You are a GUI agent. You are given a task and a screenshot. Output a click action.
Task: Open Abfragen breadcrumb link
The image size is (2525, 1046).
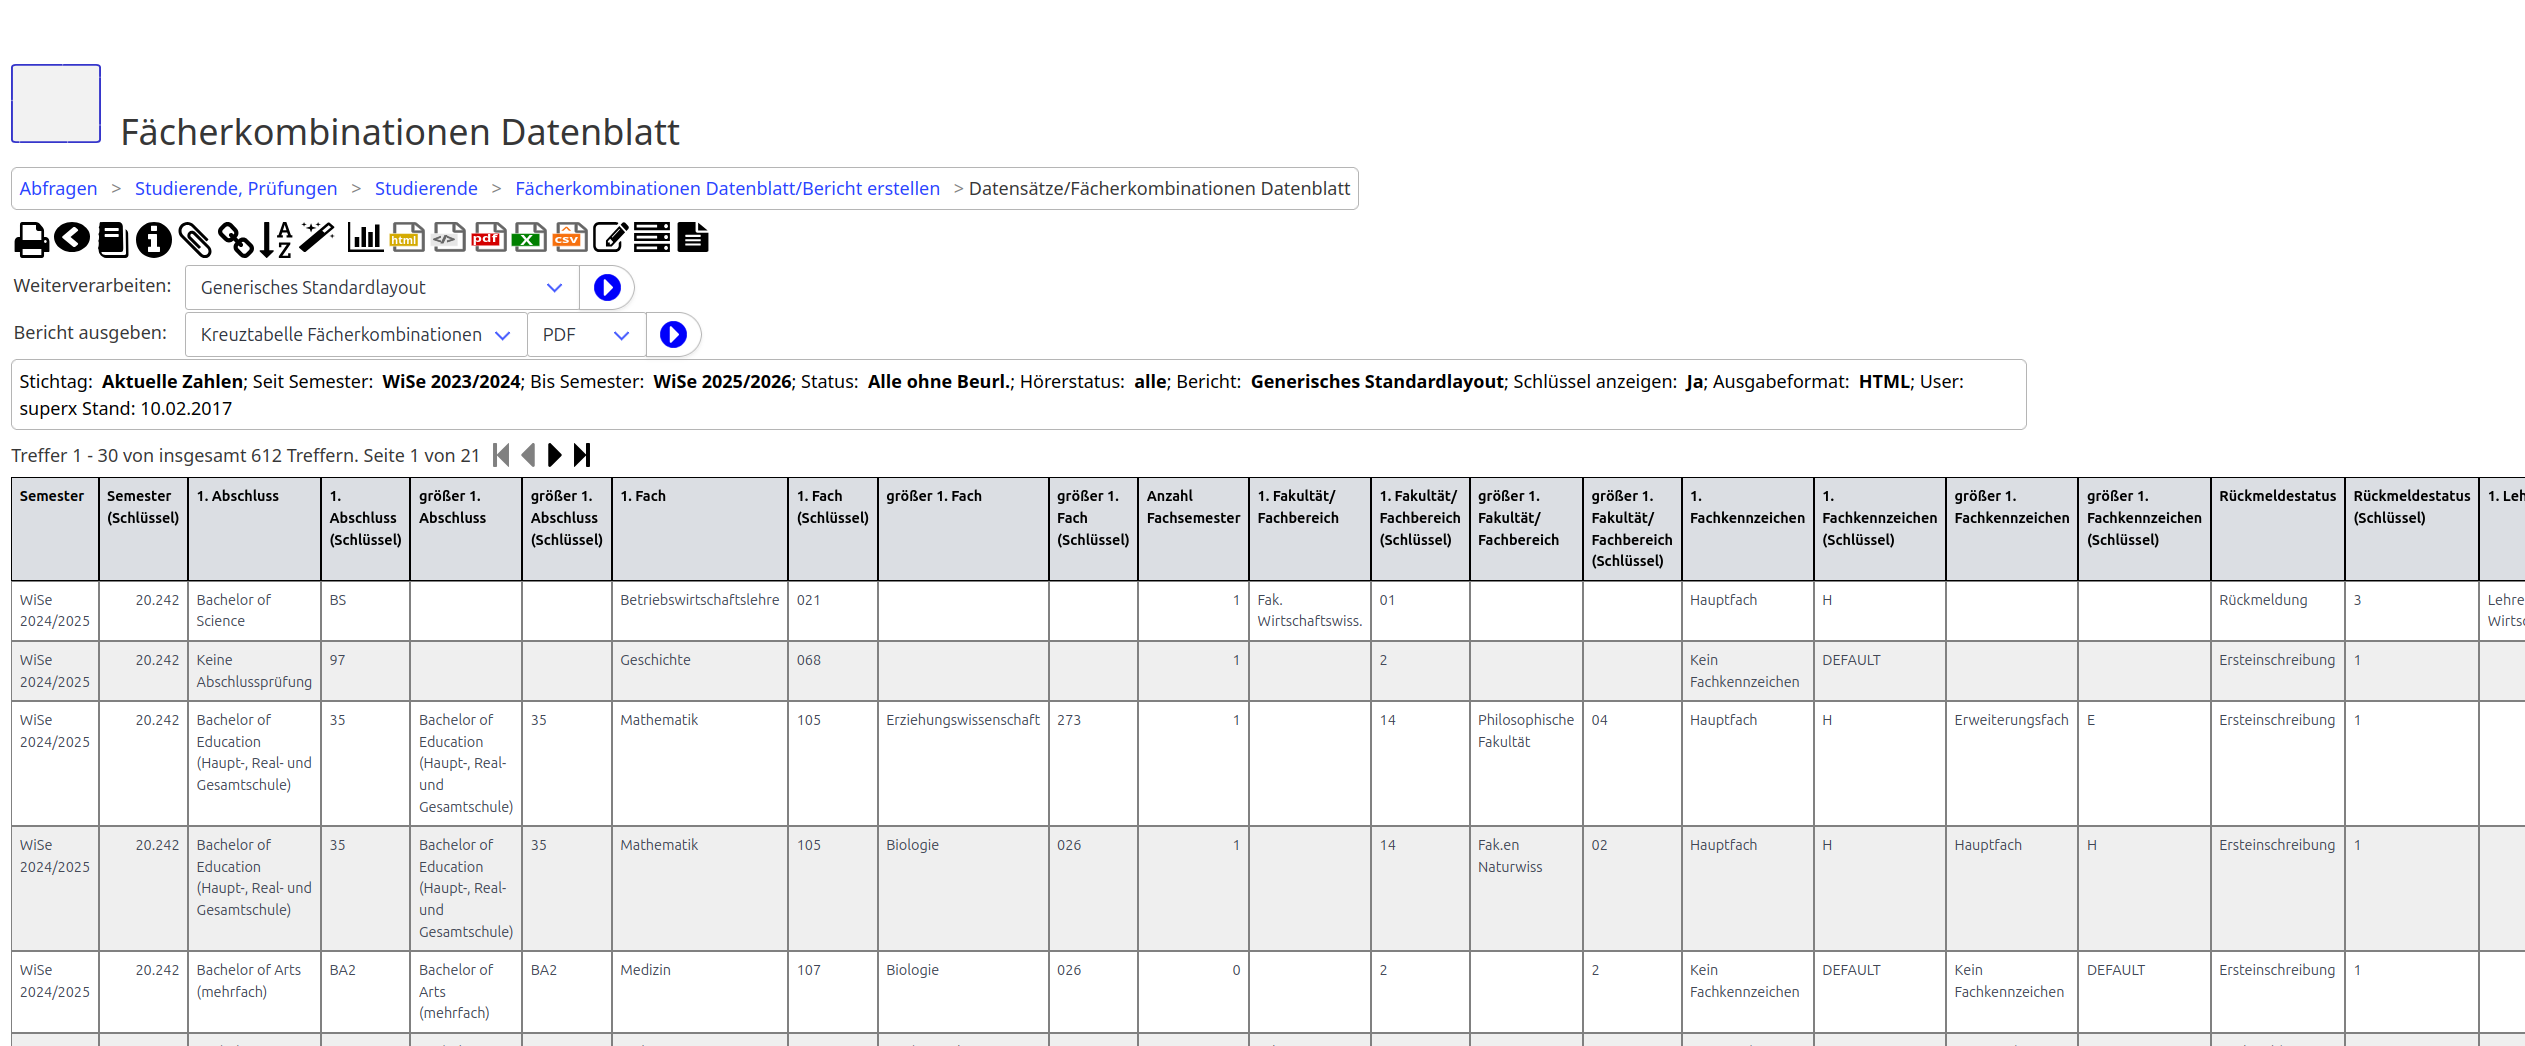[58, 189]
